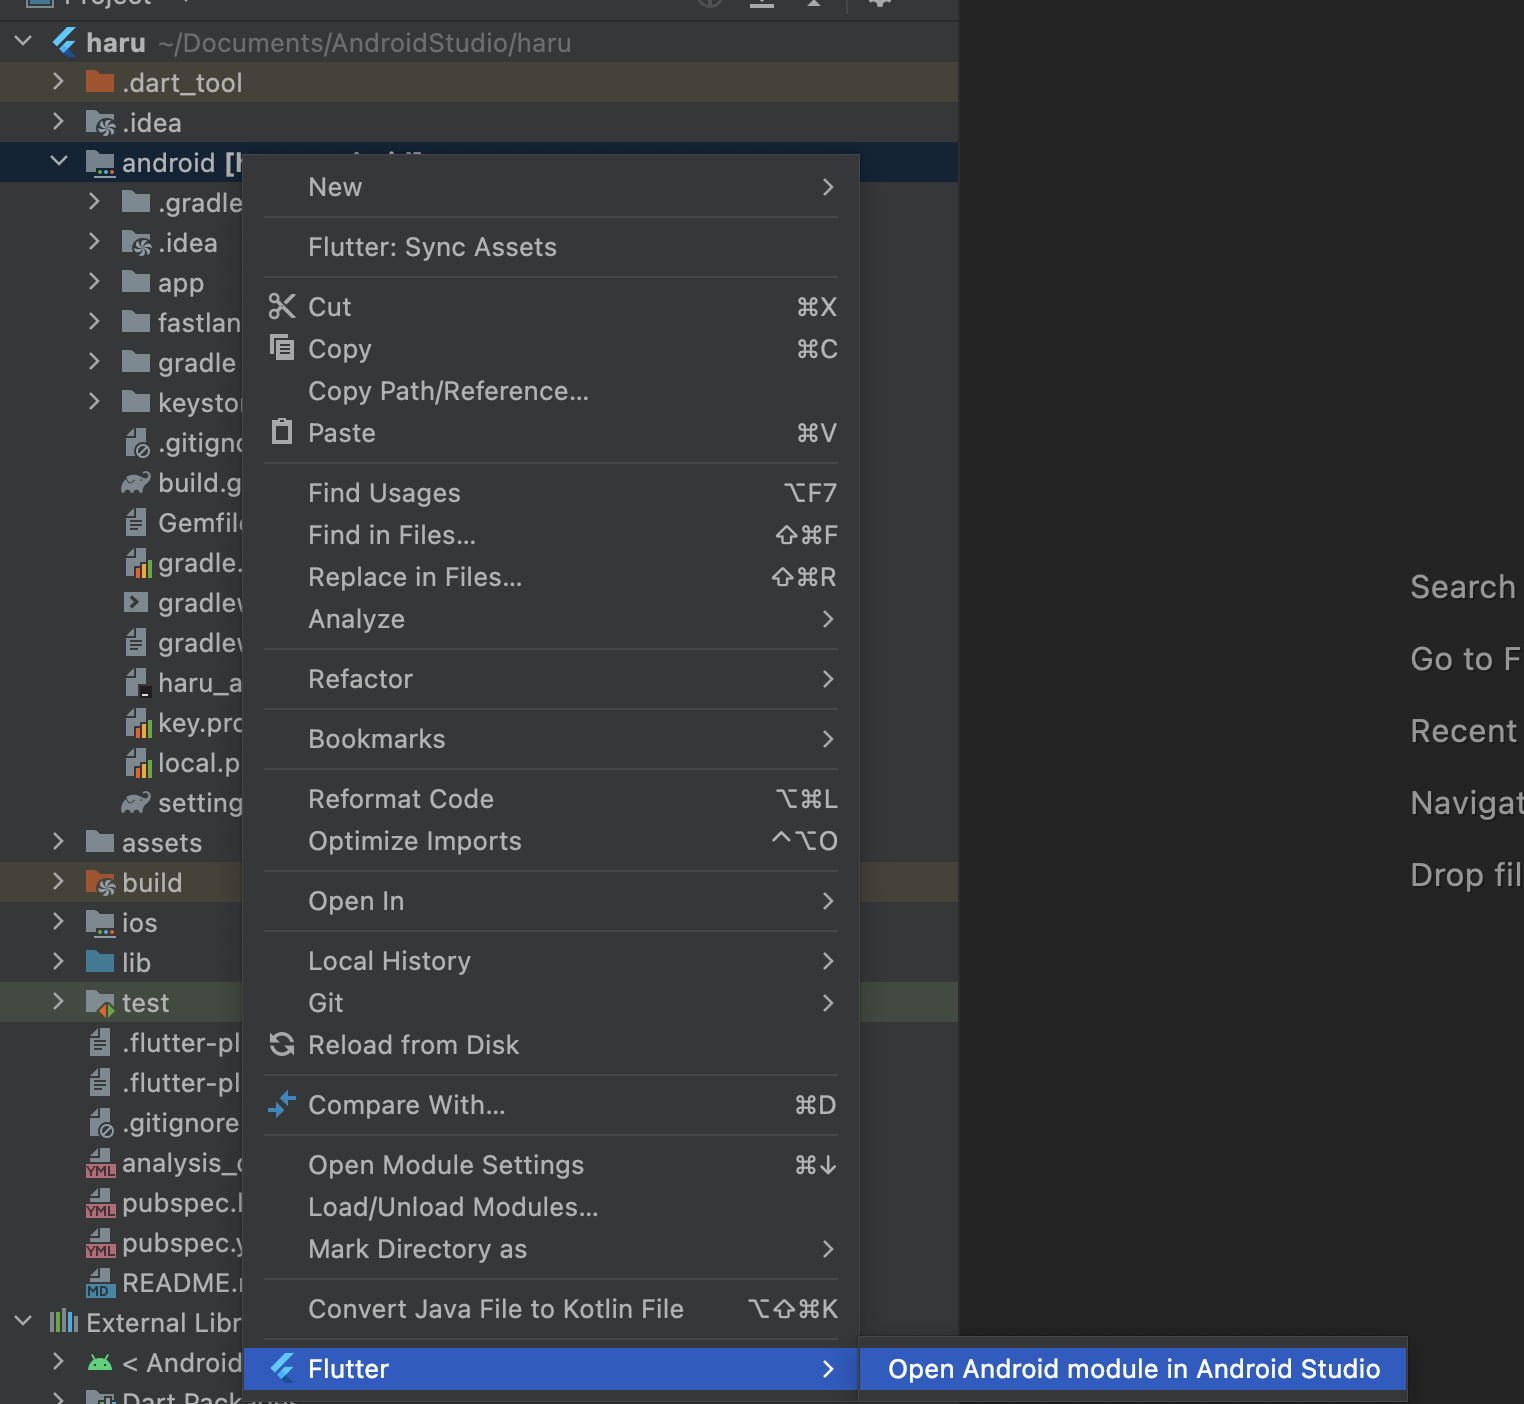
Task: Choose Reformat Code
Action: coord(551,799)
